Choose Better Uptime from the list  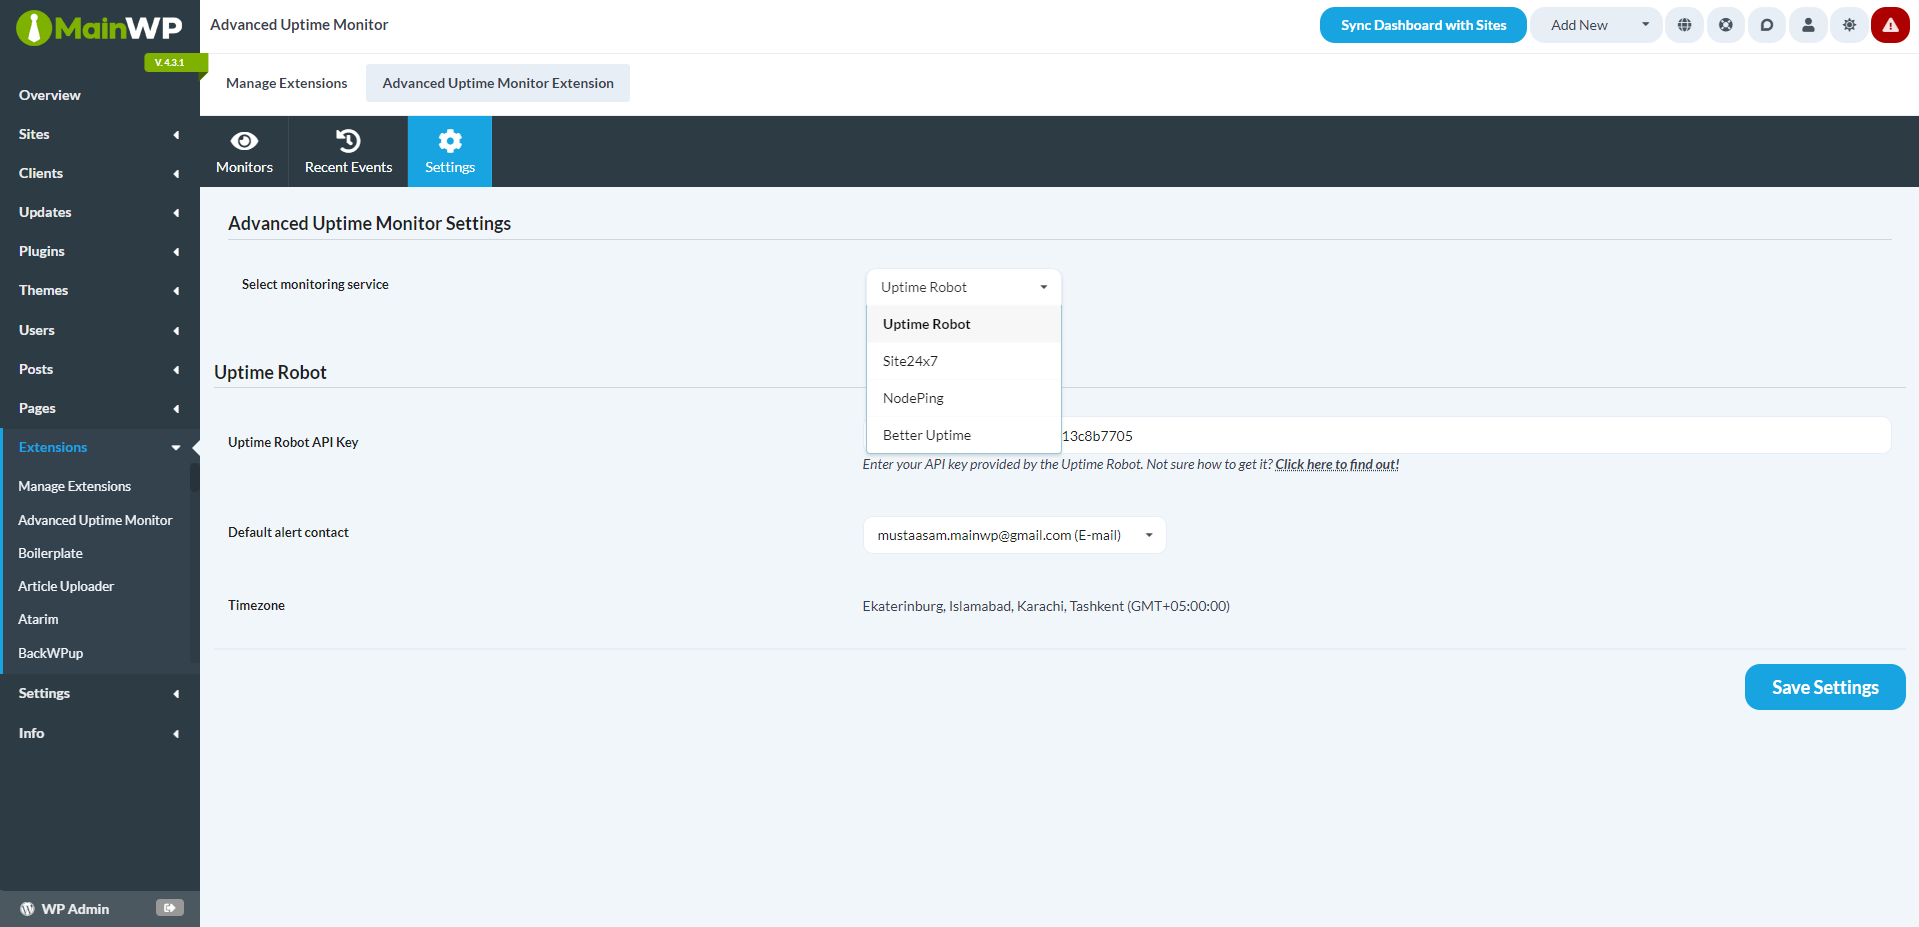pyautogui.click(x=963, y=435)
